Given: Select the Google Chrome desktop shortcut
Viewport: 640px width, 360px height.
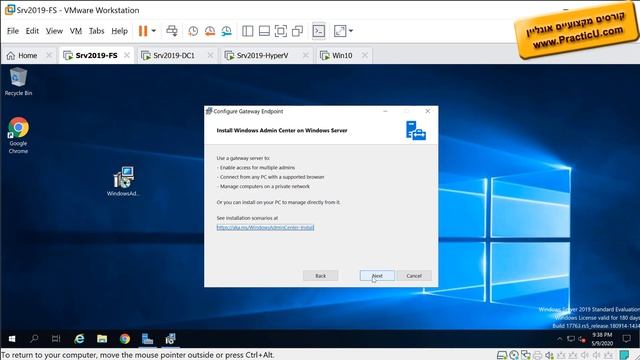Looking at the screenshot, I should click(18, 136).
